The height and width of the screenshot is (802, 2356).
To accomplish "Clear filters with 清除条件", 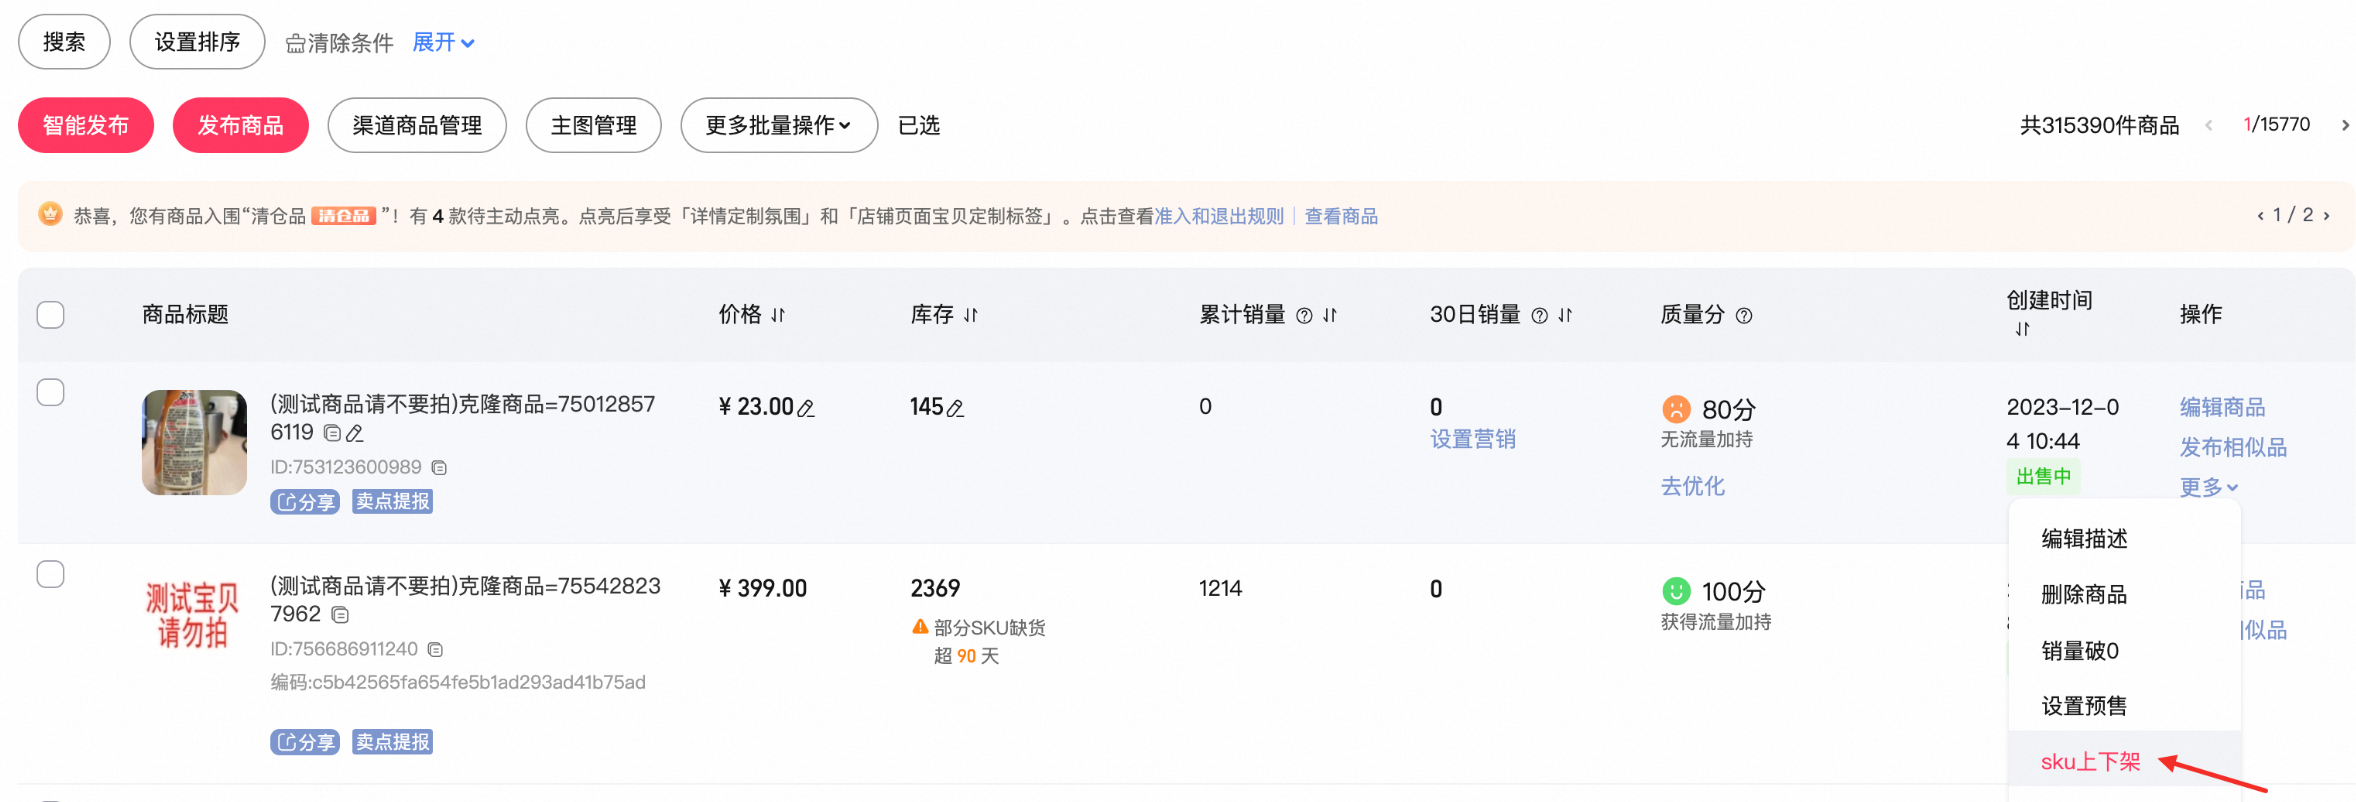I will pyautogui.click(x=339, y=43).
